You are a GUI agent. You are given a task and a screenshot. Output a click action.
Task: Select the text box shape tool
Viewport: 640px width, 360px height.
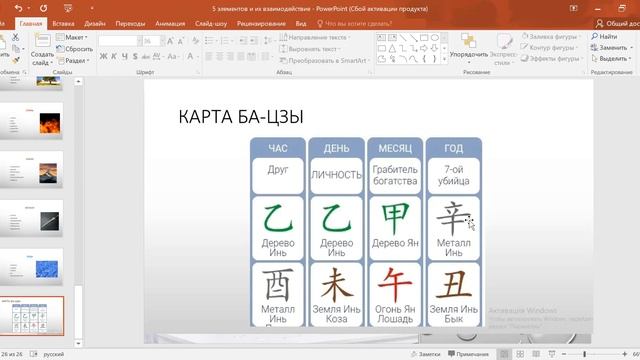click(x=381, y=38)
